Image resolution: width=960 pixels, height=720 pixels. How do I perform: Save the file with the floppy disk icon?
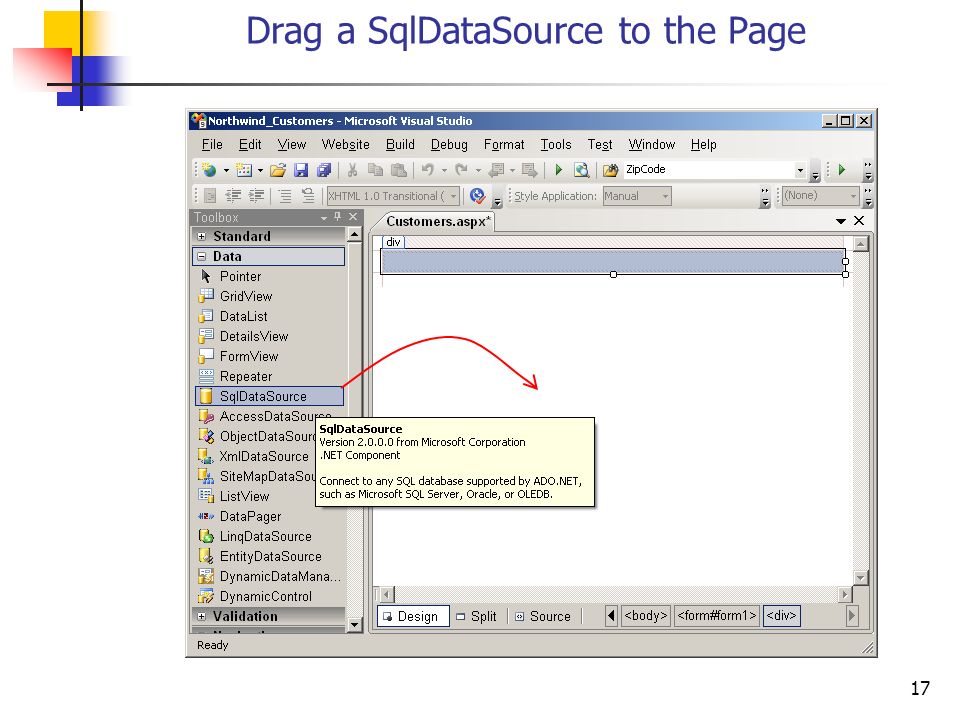pos(301,170)
